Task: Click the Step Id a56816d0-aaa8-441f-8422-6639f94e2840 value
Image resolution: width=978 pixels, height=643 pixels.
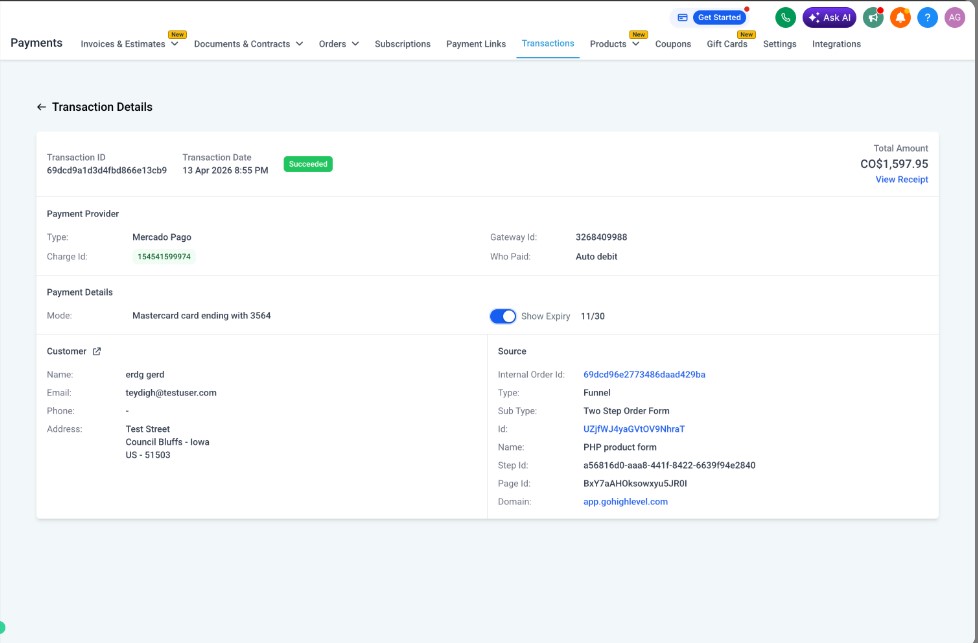Action: [x=669, y=465]
